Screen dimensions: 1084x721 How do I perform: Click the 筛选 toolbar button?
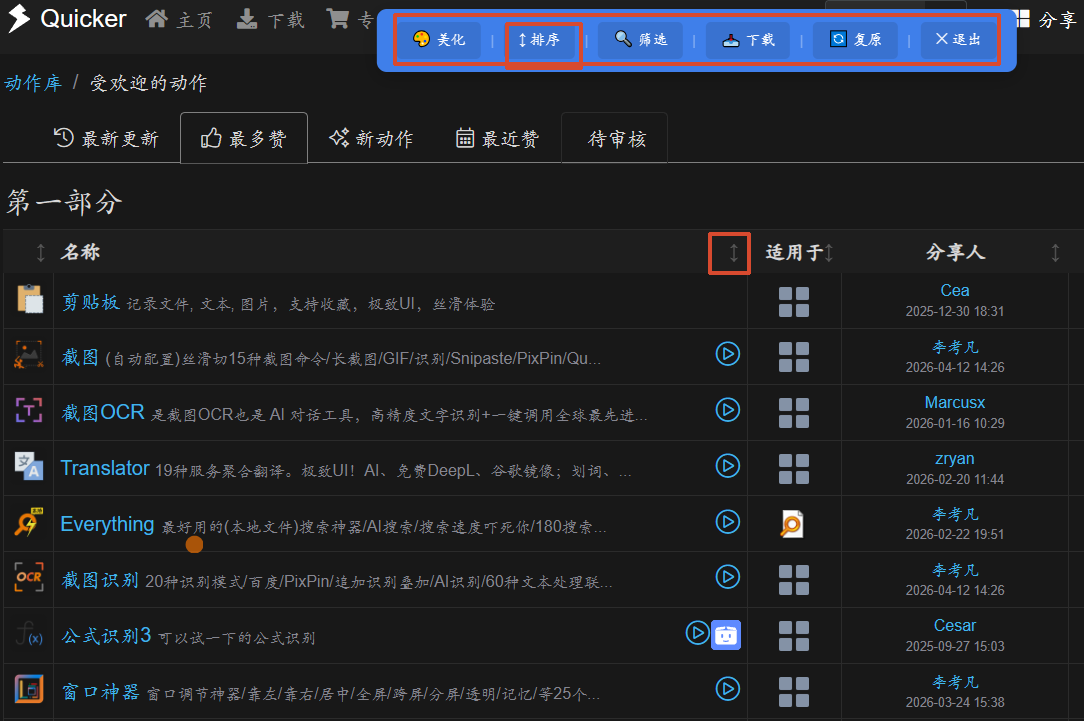[641, 39]
